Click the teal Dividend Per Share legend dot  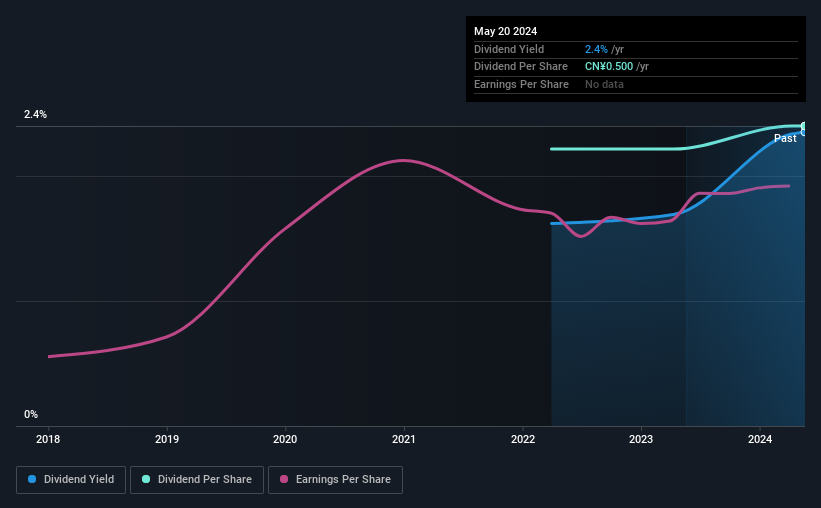146,479
